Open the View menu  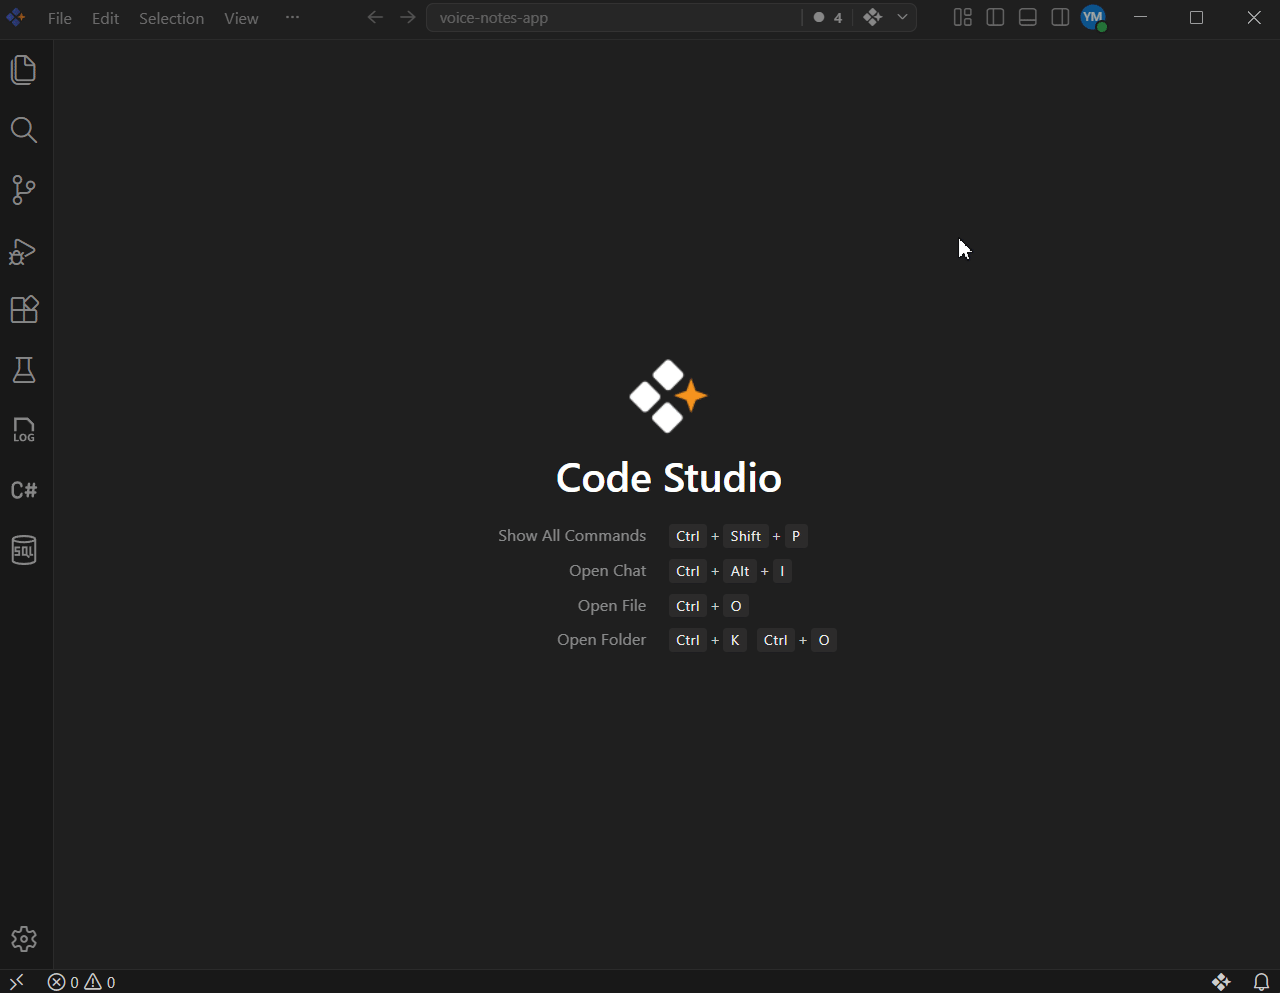click(x=241, y=18)
